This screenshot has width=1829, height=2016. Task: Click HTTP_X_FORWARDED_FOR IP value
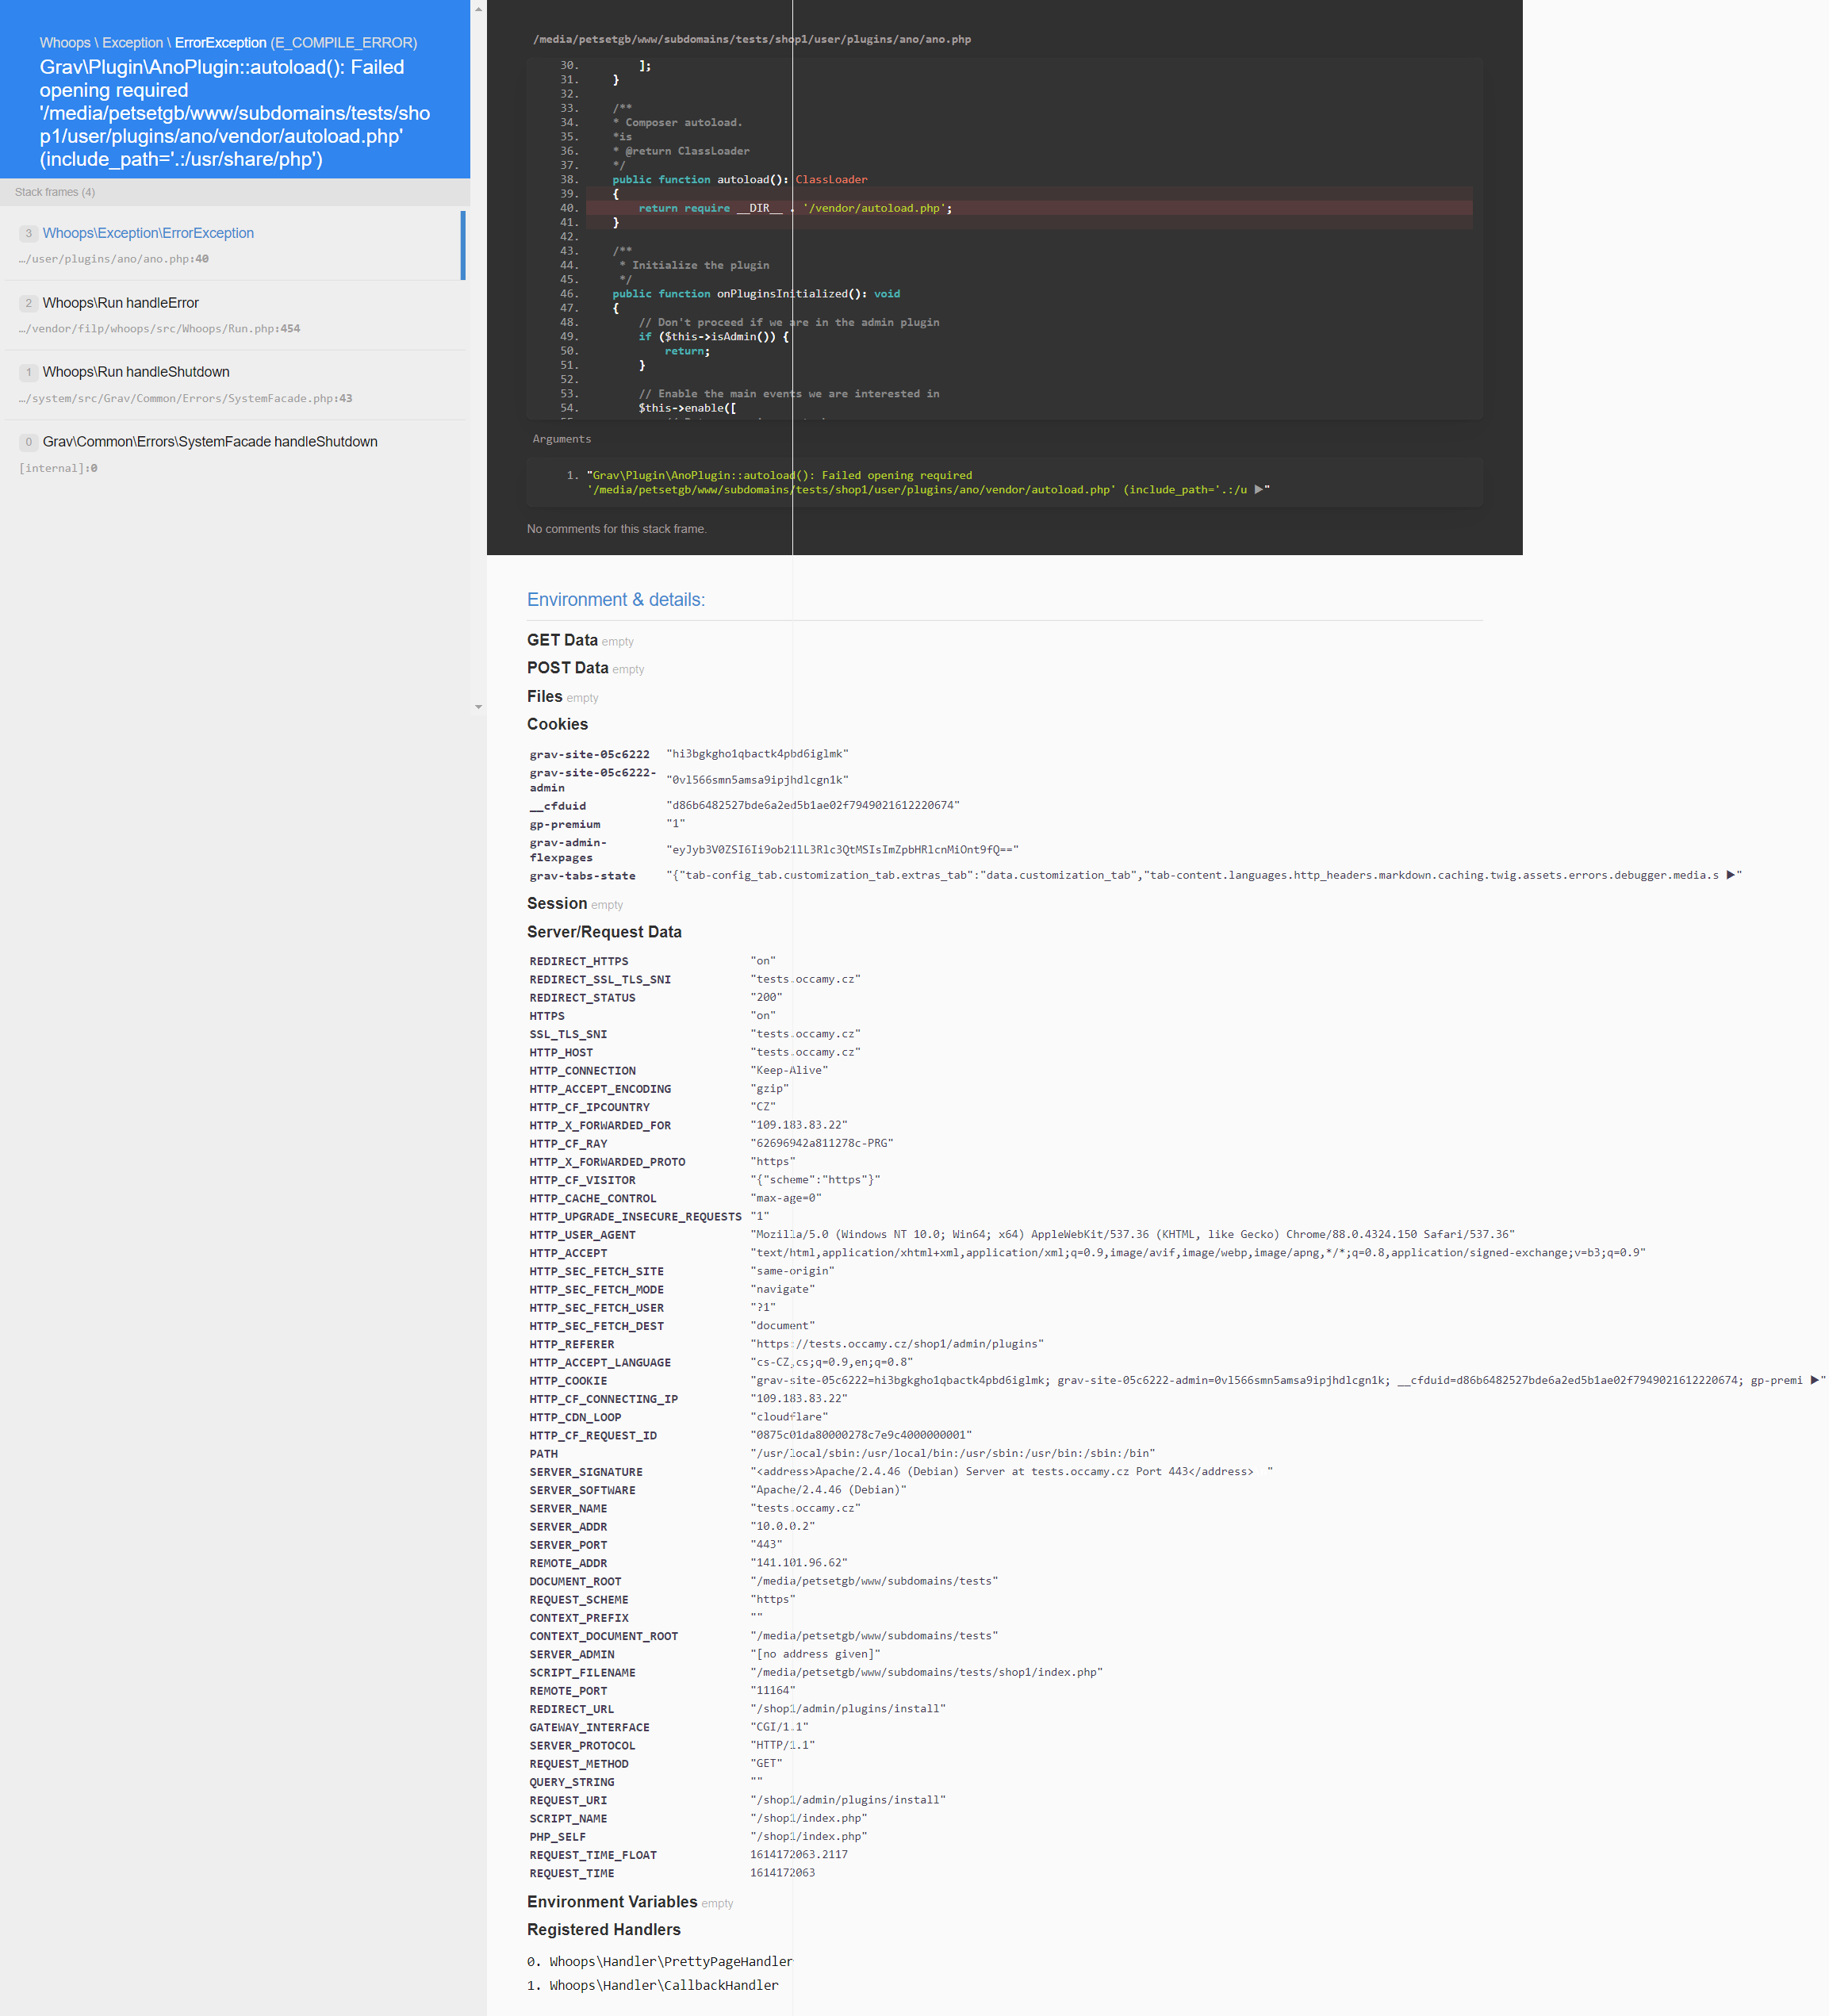(x=798, y=1125)
